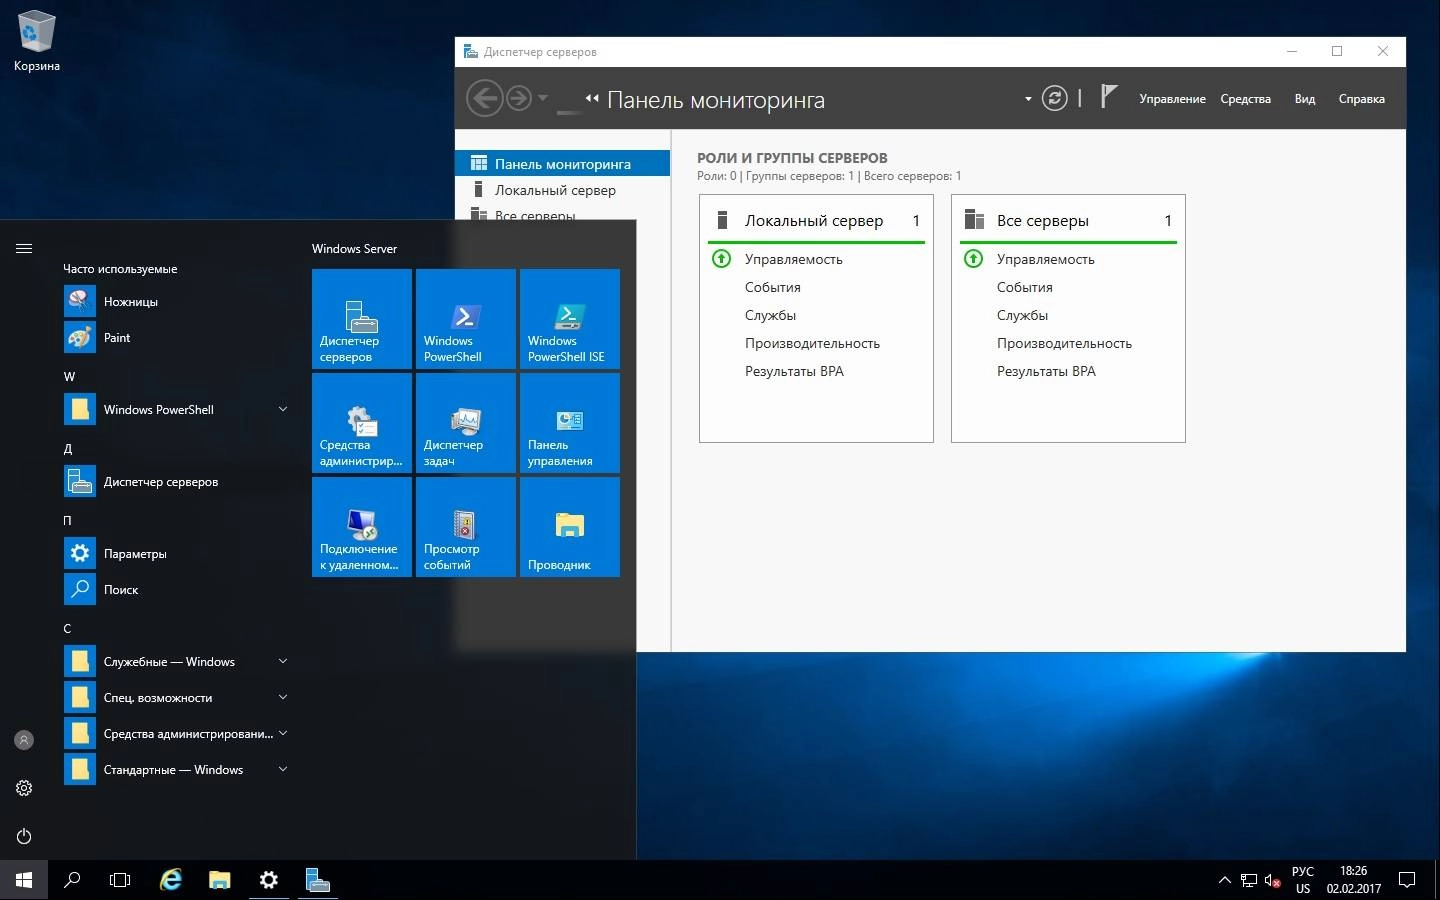1440x900 pixels.
Task: Open Управляемость in Локальный сервер tile
Action: click(793, 259)
